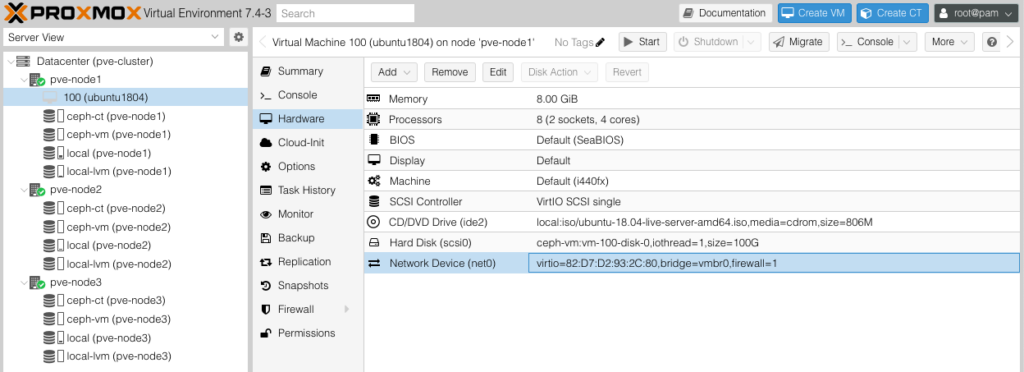Click the top Search field

click(x=345, y=13)
